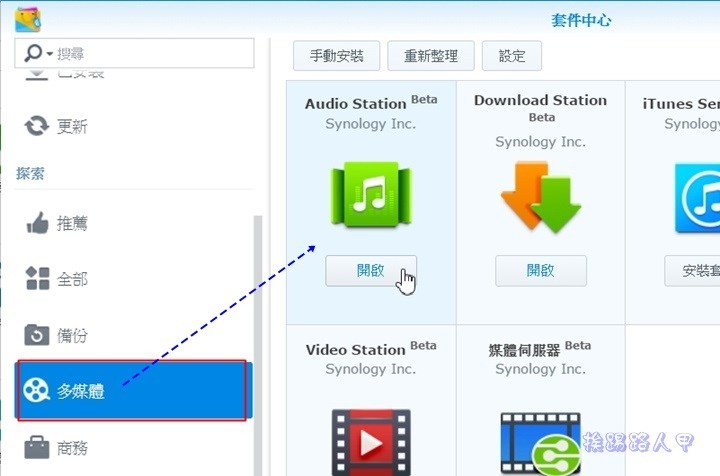This screenshot has height=476, width=720.
Task: Click the Video Station play icon
Action: (x=371, y=442)
